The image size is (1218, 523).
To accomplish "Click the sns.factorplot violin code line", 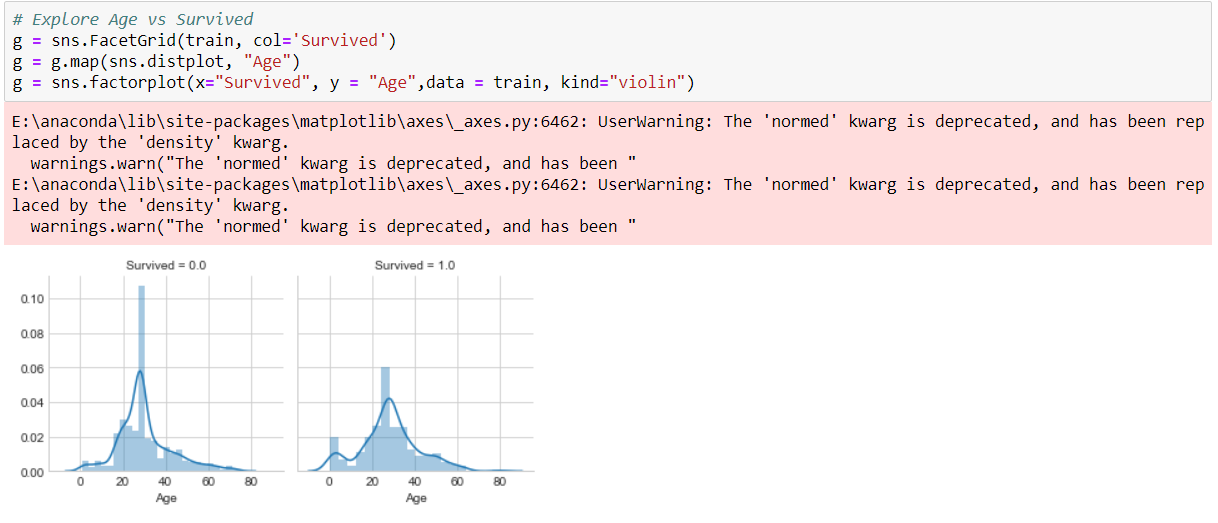I will 353,82.
